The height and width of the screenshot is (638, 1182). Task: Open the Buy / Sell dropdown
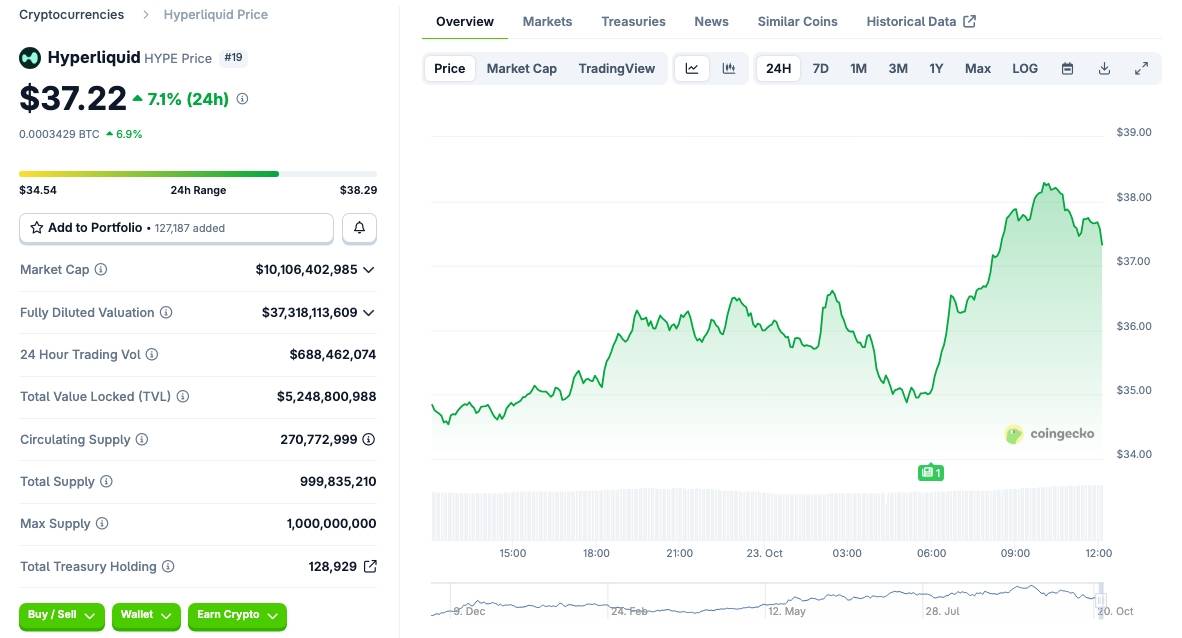[61, 615]
